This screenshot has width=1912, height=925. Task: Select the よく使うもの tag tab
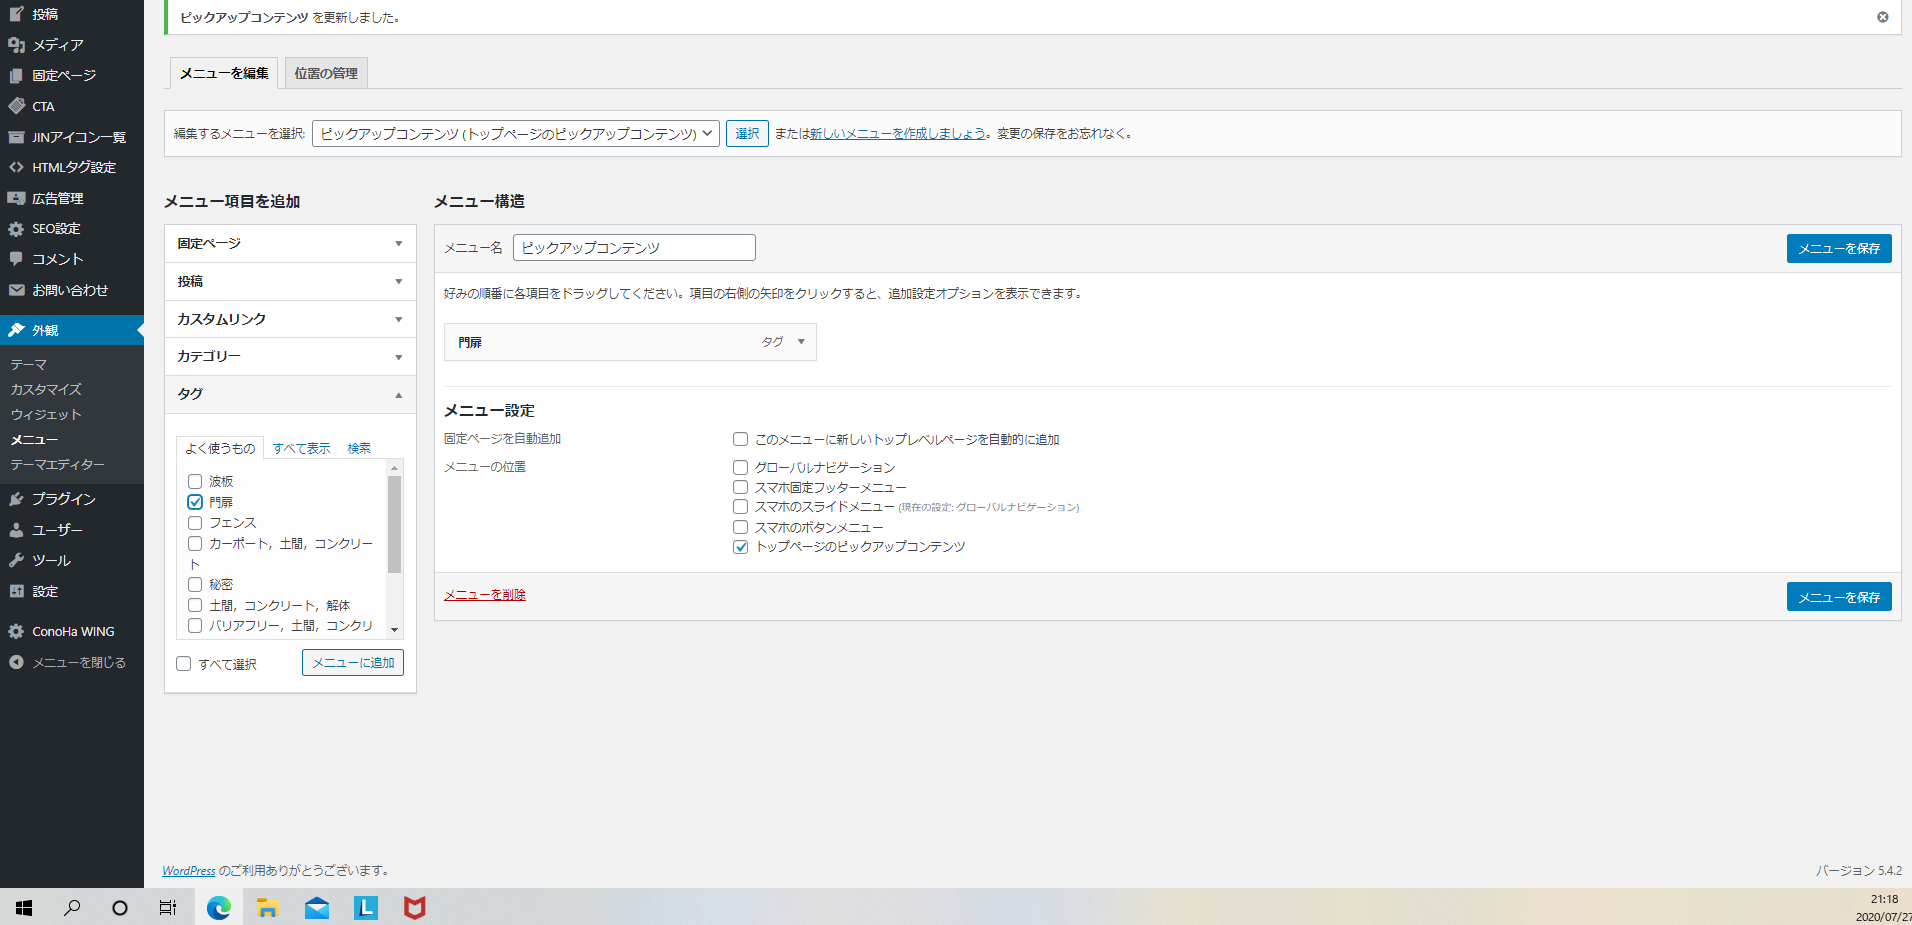(220, 448)
